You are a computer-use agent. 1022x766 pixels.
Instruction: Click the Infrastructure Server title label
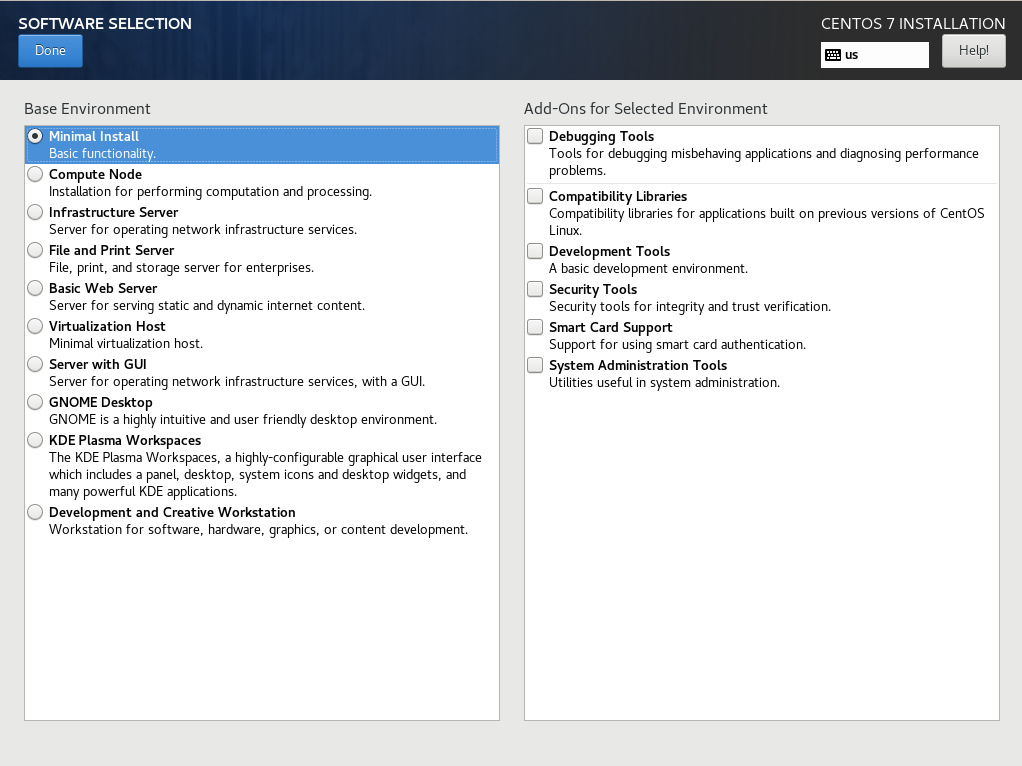113,213
